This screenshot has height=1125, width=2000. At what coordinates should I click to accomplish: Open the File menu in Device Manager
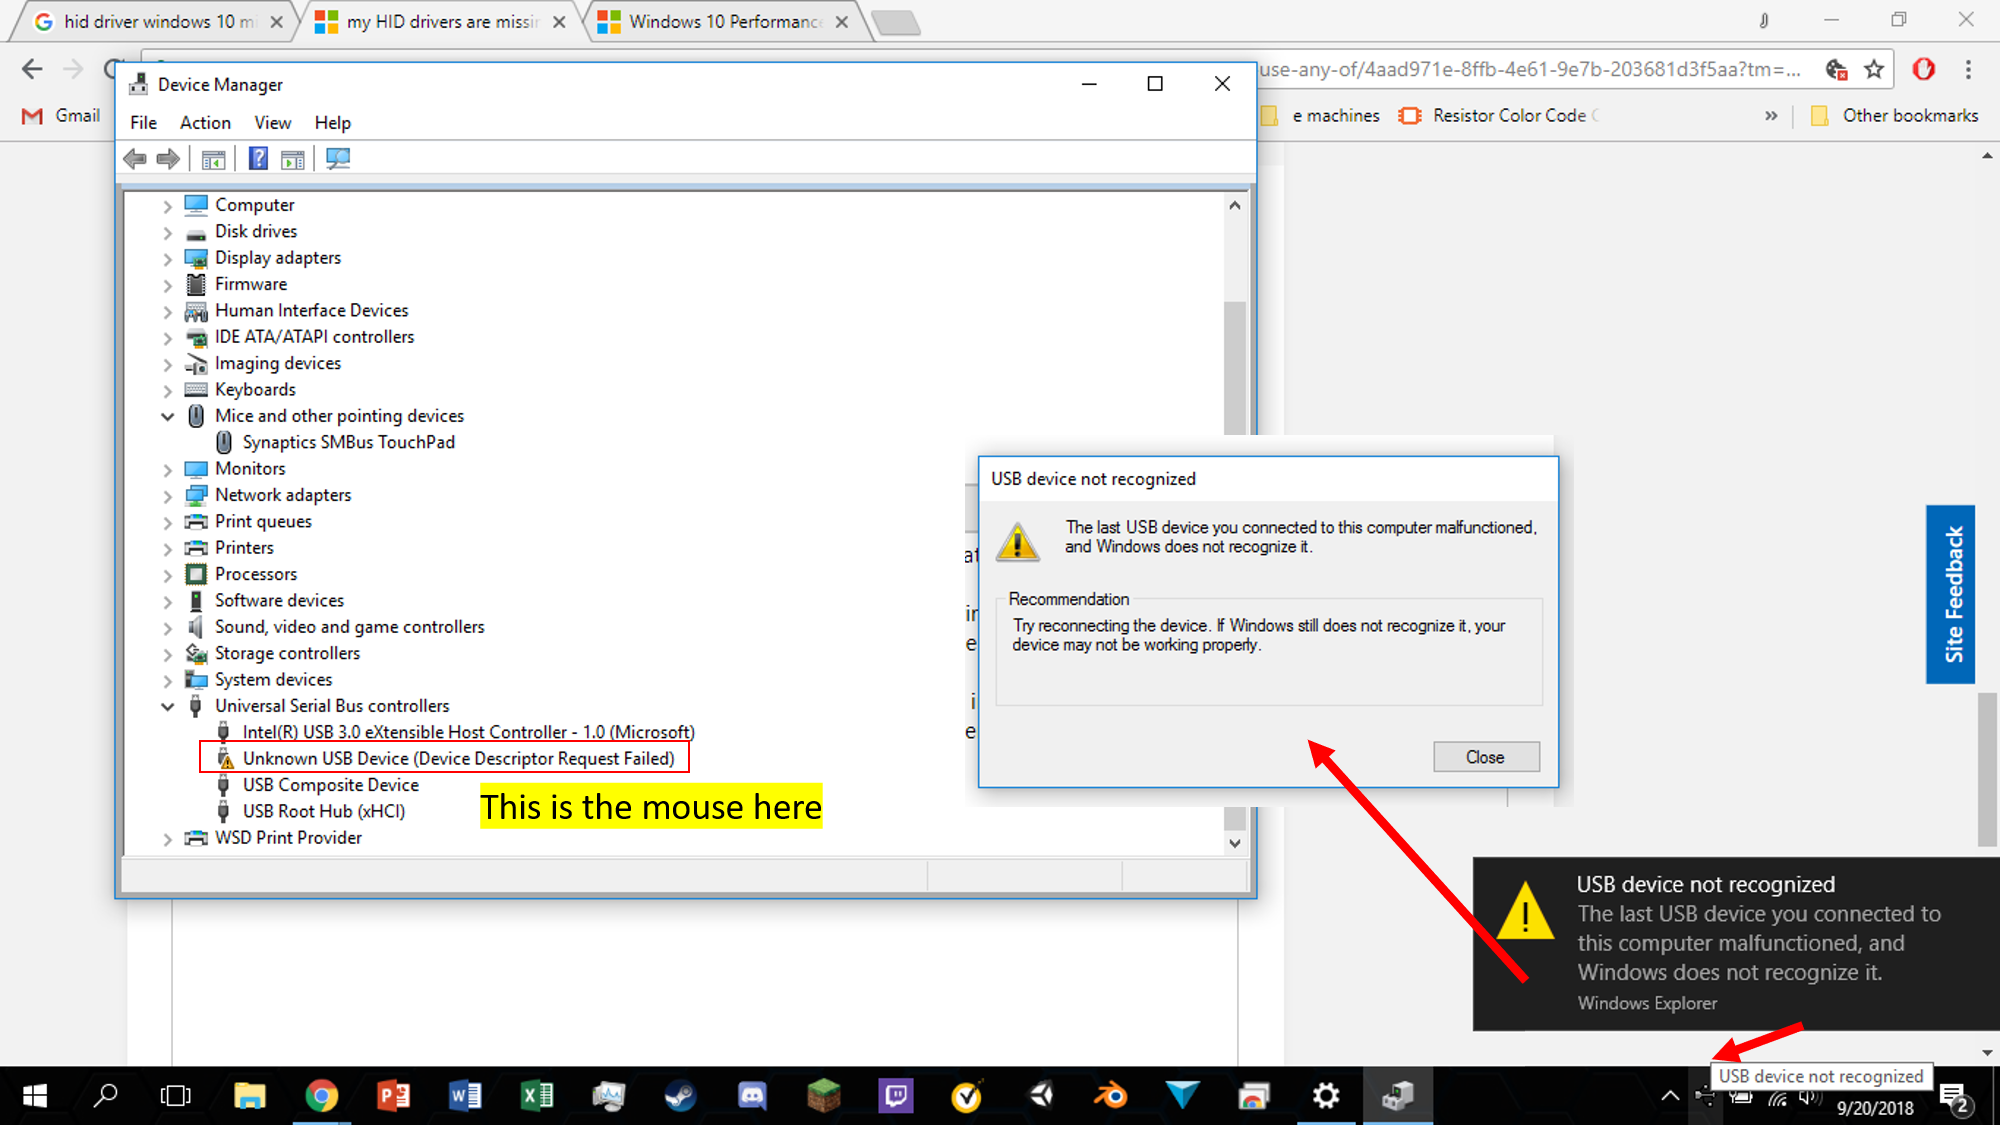click(143, 122)
